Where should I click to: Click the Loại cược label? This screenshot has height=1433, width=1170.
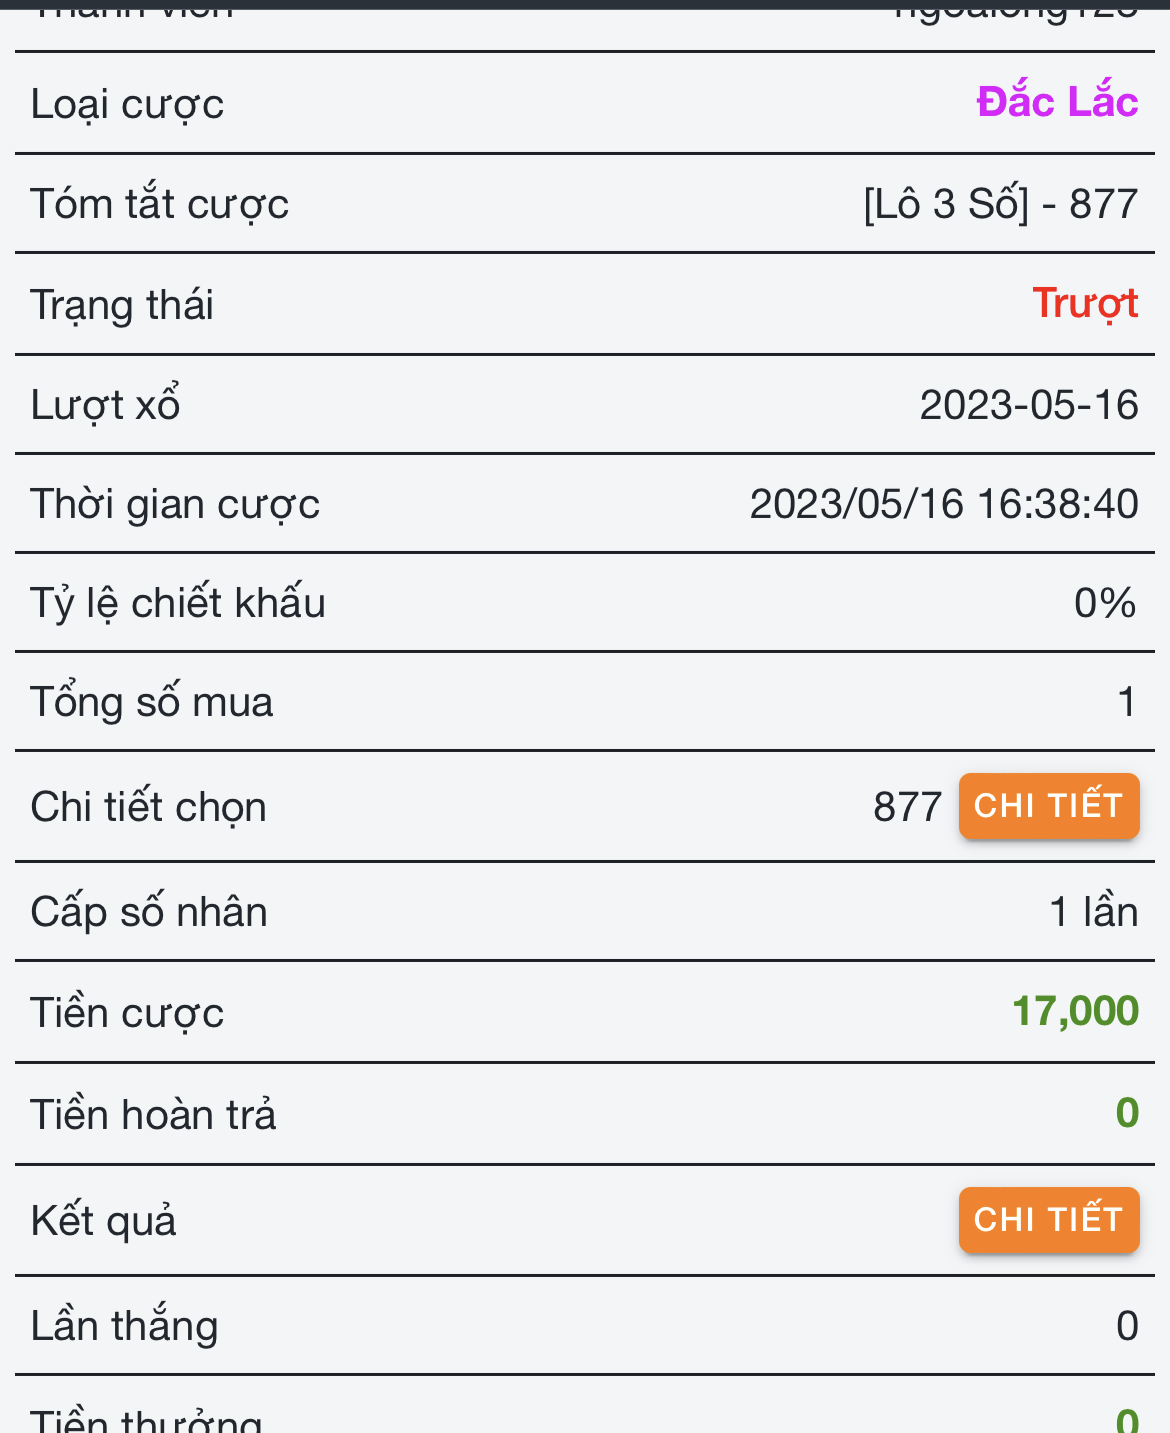(127, 104)
